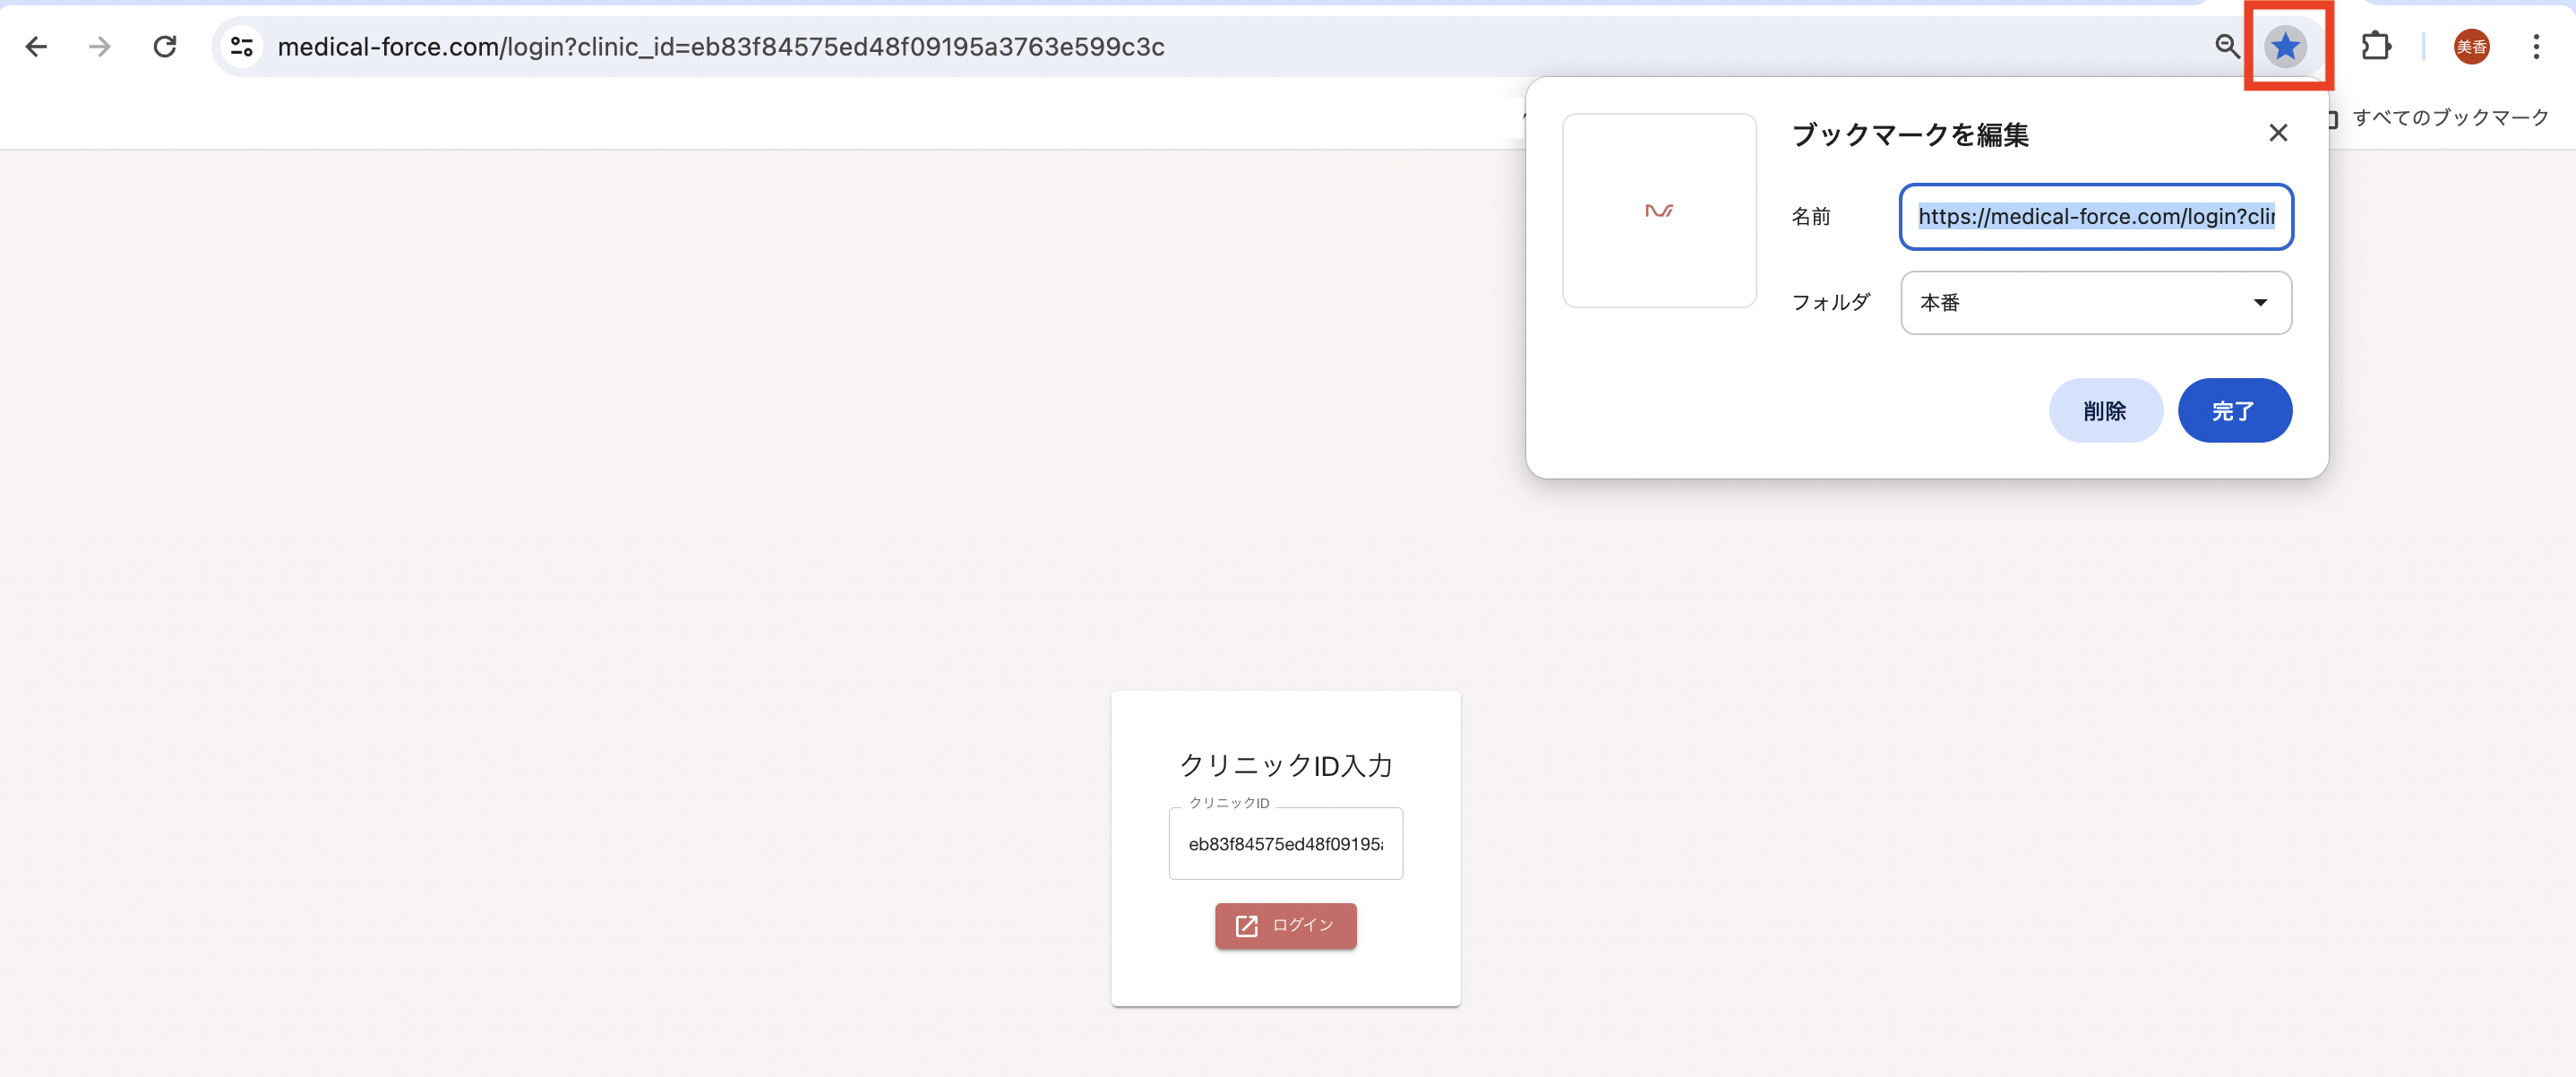Select the 名前 bookmark name field
2576x1077 pixels.
[x=2095, y=217]
